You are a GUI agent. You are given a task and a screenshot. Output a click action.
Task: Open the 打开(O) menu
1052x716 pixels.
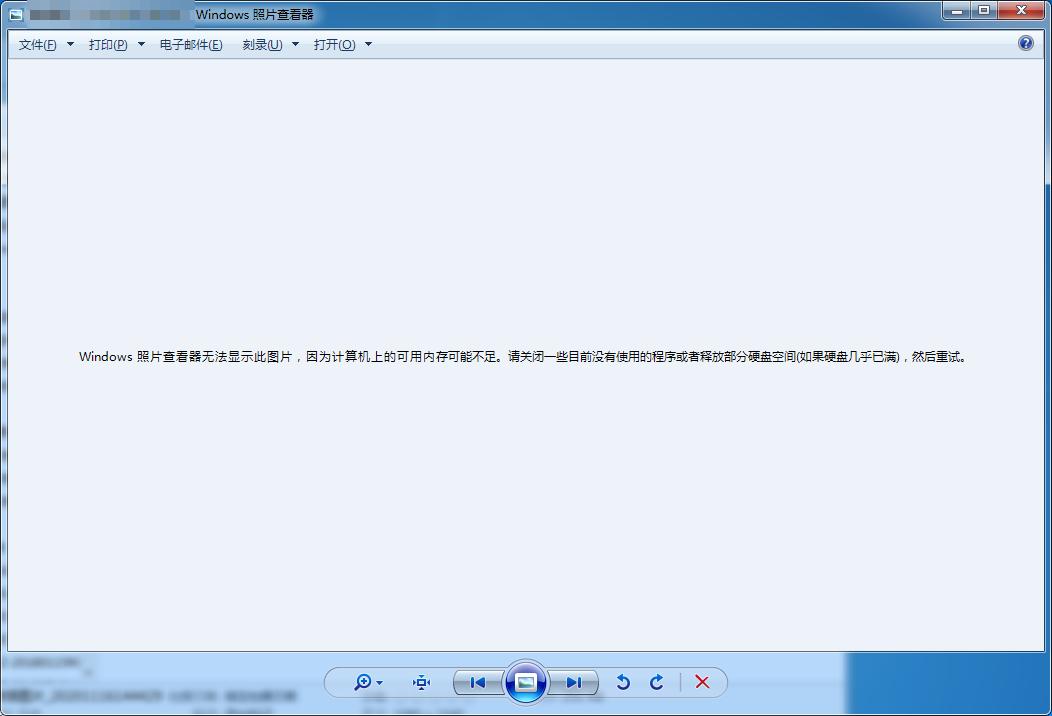click(x=335, y=44)
